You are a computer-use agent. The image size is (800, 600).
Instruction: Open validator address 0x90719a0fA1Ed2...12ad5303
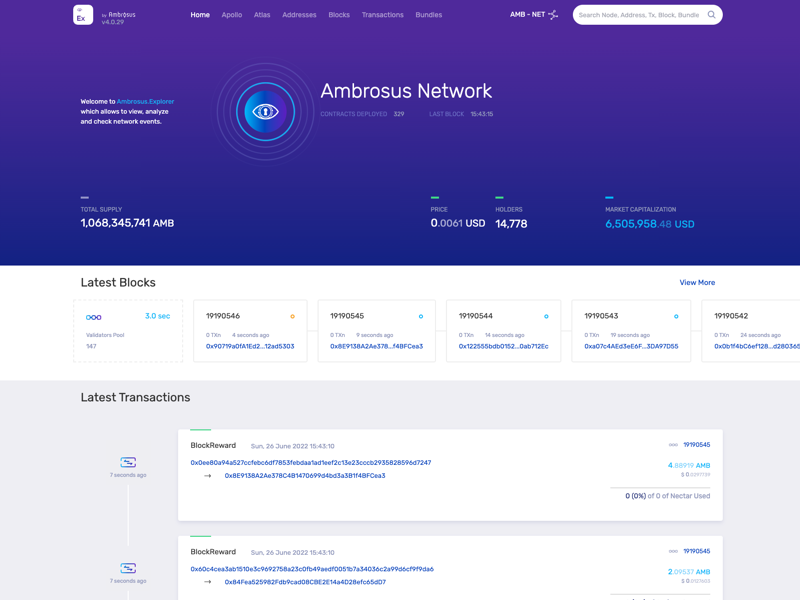250,346
